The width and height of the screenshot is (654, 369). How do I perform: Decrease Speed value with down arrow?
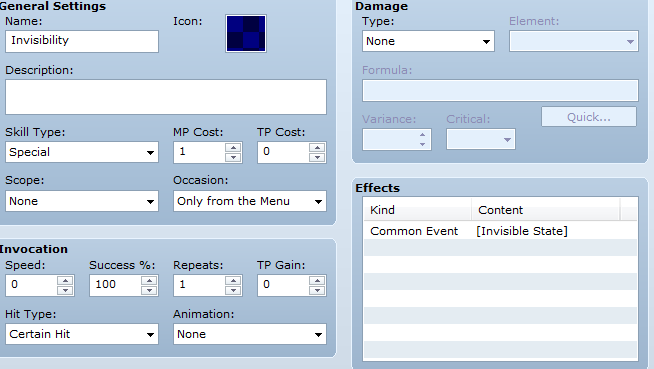tap(65, 290)
